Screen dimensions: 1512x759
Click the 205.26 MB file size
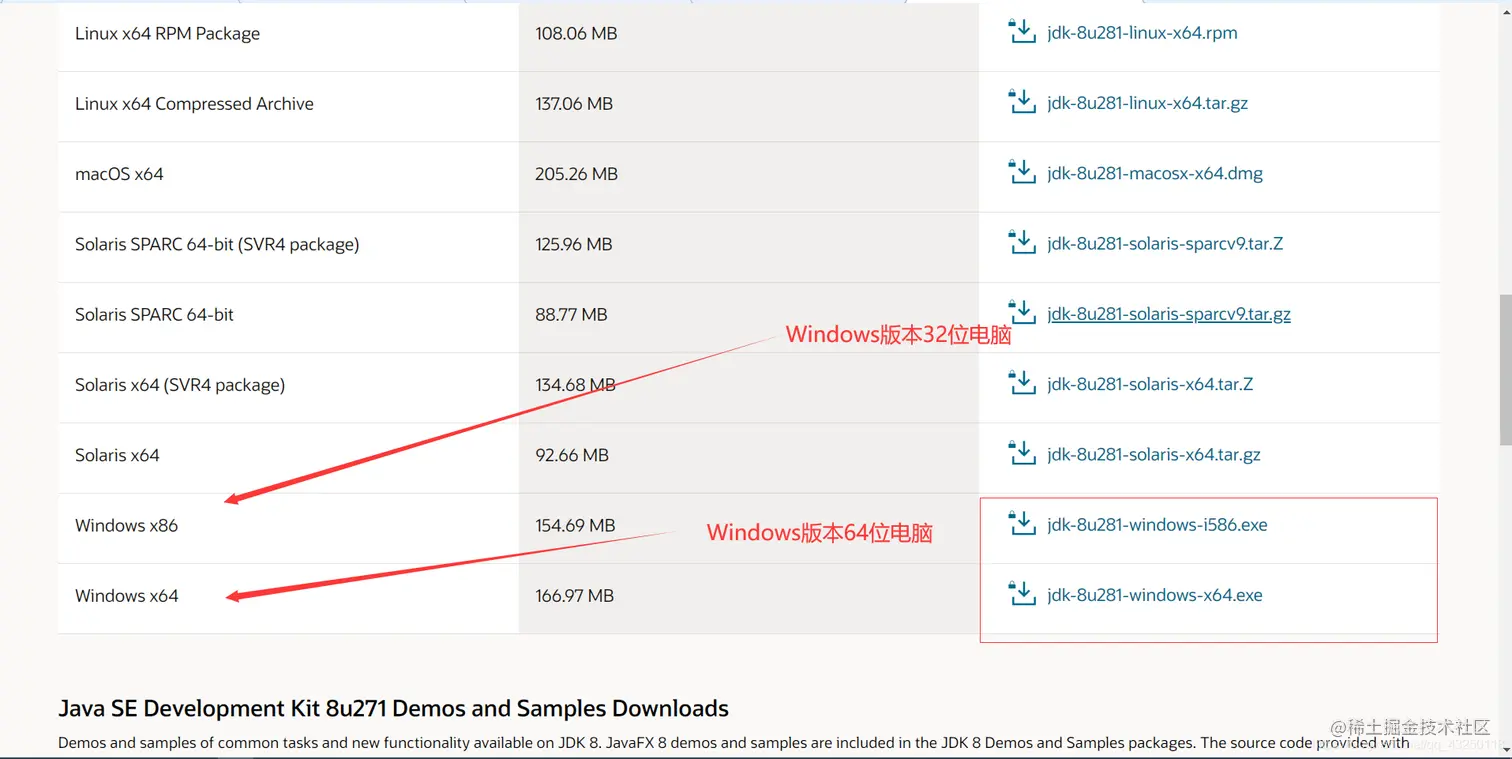point(576,174)
